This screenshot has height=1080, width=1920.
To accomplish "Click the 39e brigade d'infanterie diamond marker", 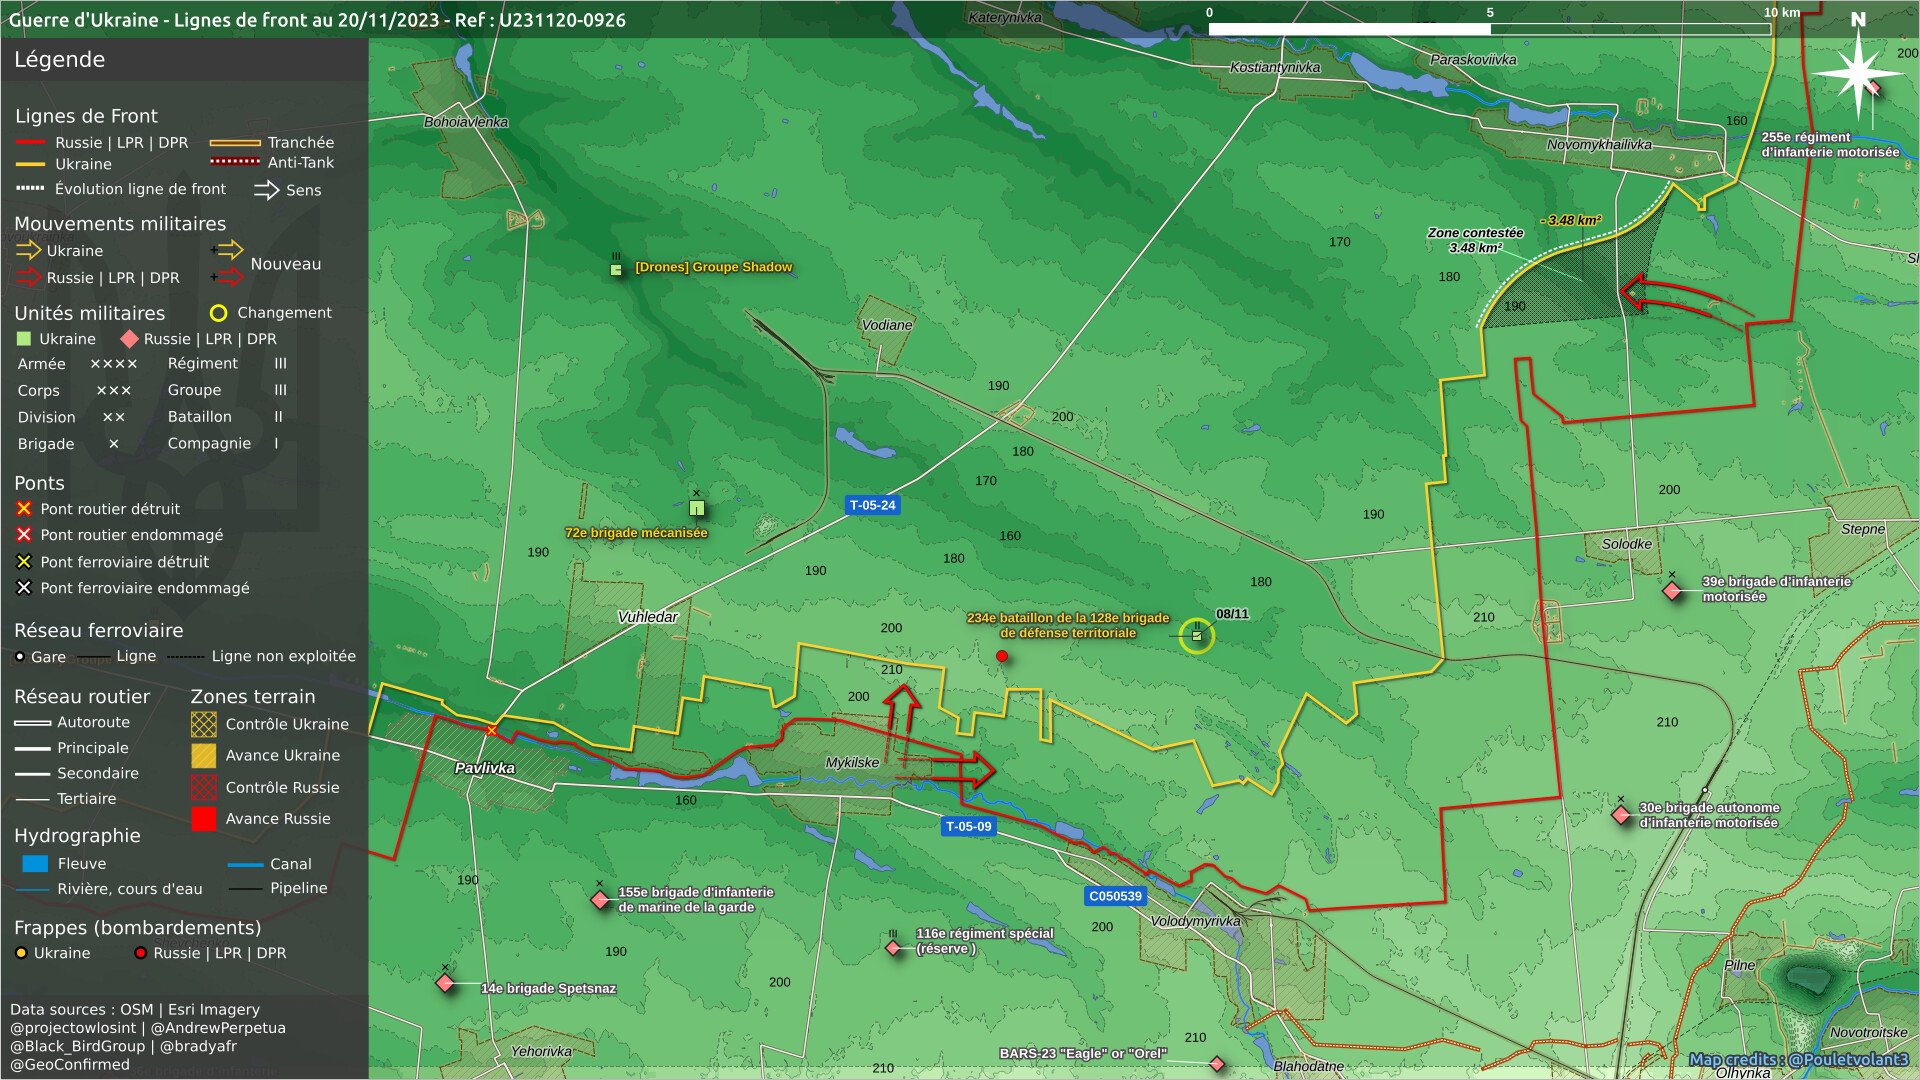I will [1671, 591].
